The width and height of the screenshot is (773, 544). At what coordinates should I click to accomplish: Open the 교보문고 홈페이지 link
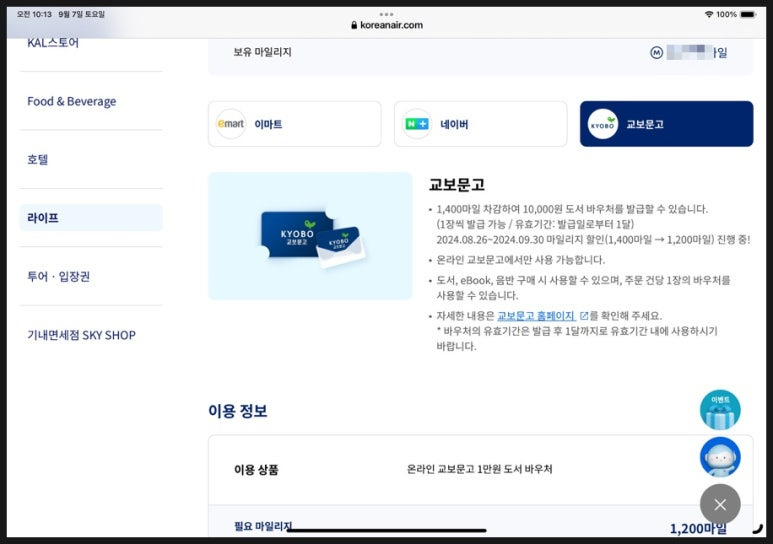pos(536,316)
